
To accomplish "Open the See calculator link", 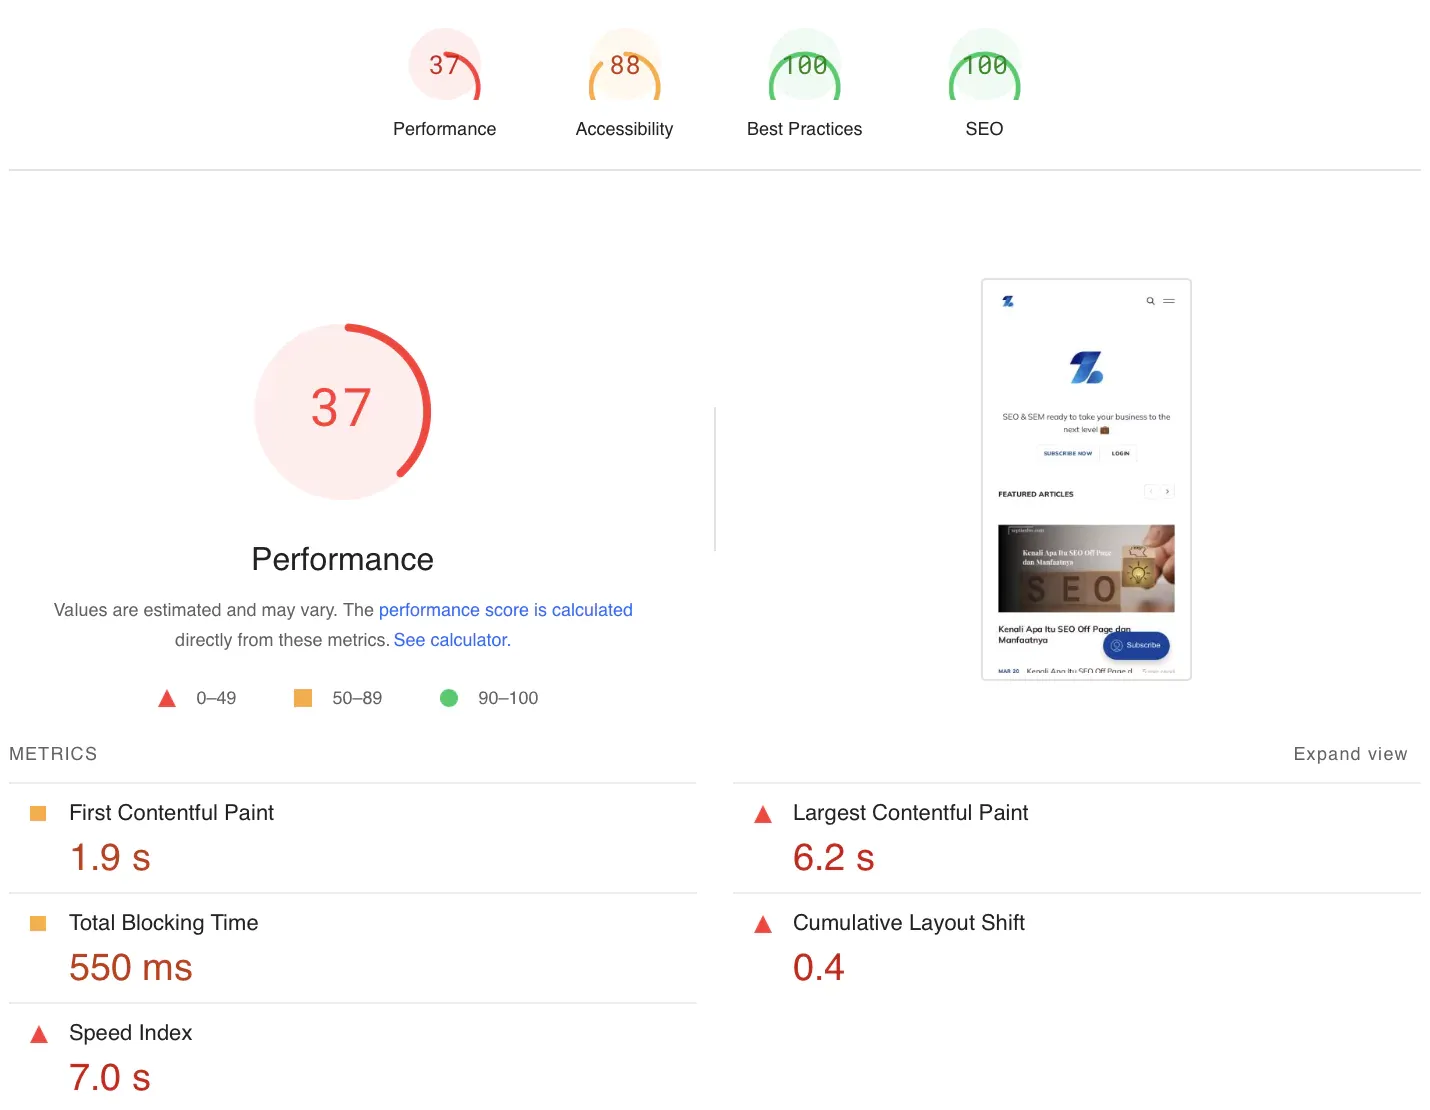I will tap(450, 640).
